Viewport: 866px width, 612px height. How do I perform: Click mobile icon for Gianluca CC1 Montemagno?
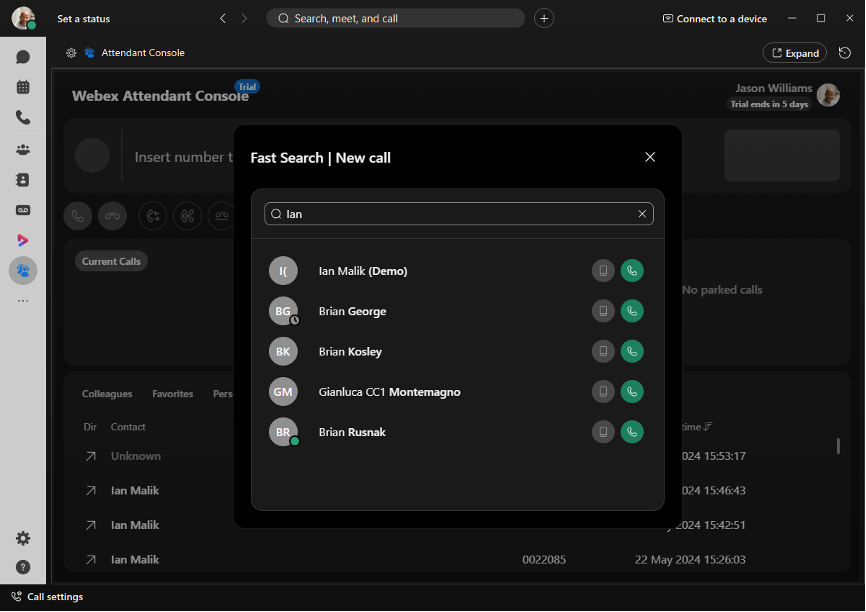[603, 392]
